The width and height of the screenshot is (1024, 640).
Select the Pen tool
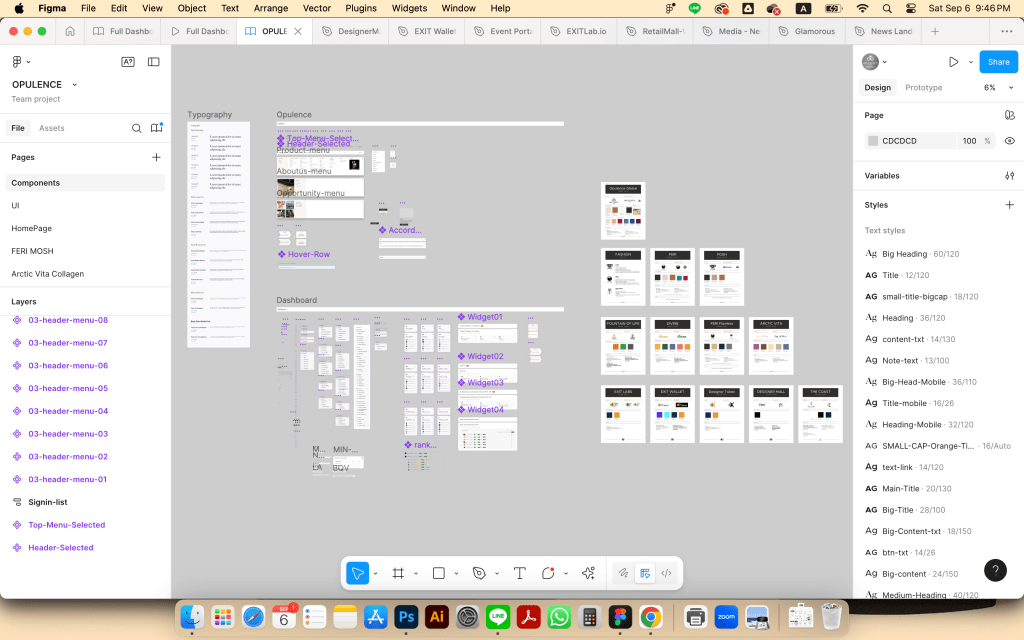(x=479, y=573)
